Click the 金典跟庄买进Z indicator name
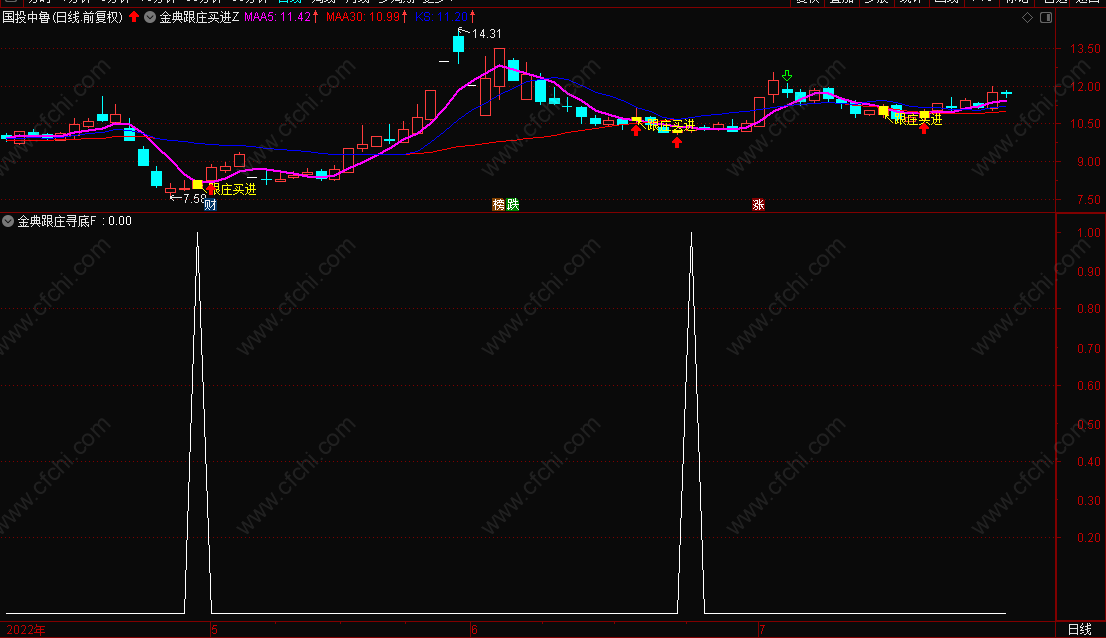 point(199,17)
